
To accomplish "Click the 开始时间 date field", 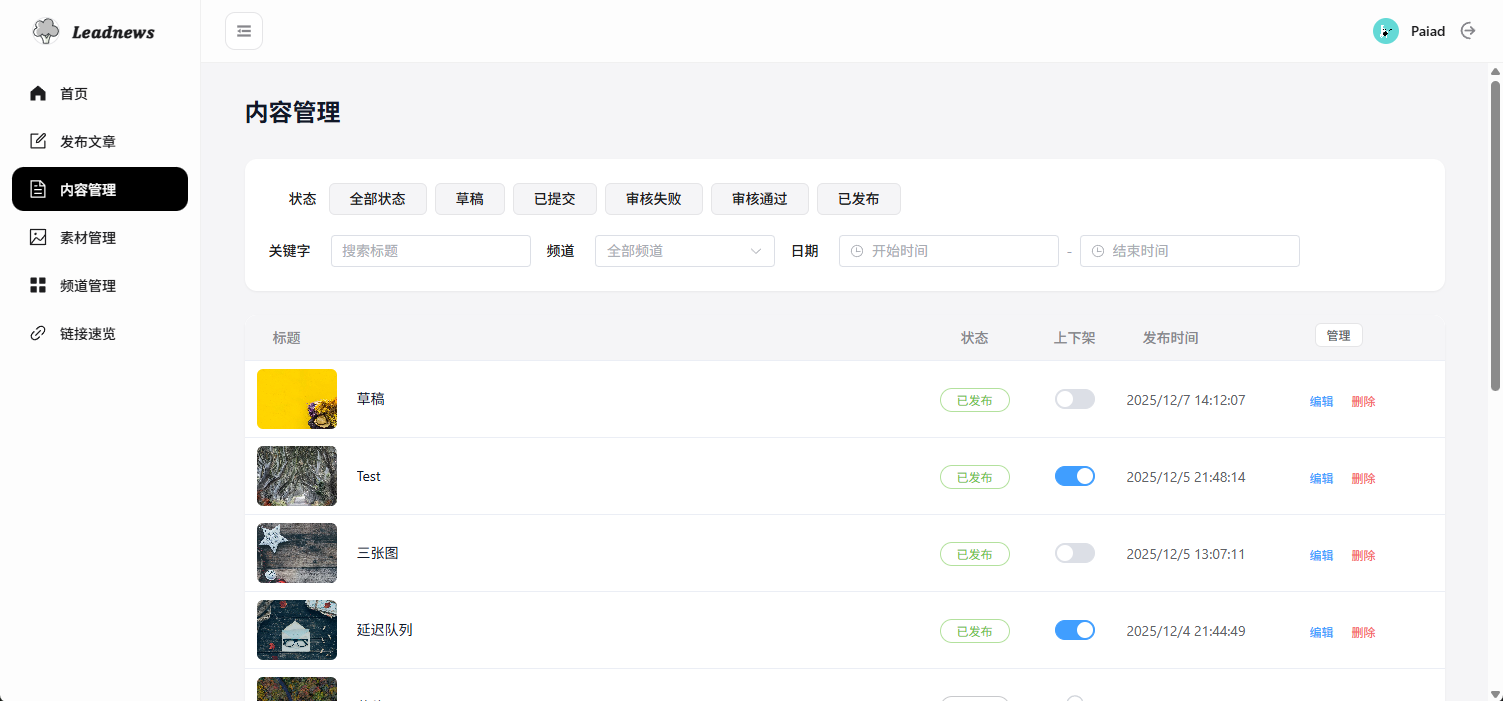I will pos(949,251).
